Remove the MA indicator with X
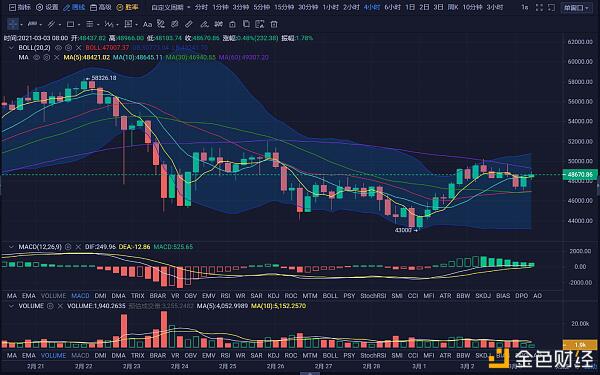600x375 pixels. click(57, 57)
